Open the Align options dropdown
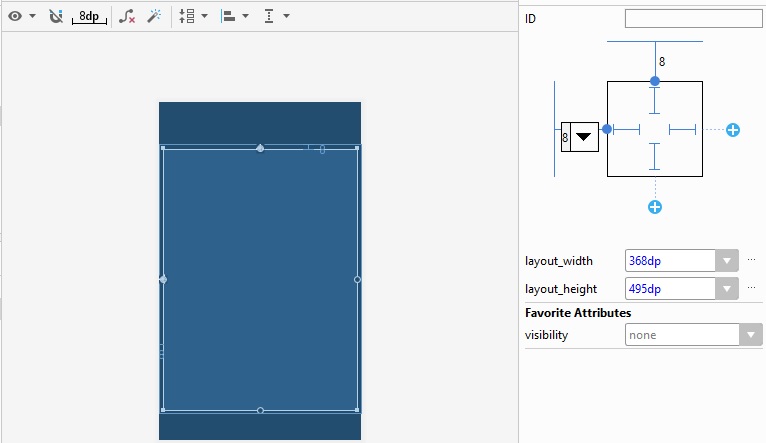Viewport: 766px width, 443px height. pyautogui.click(x=234, y=16)
